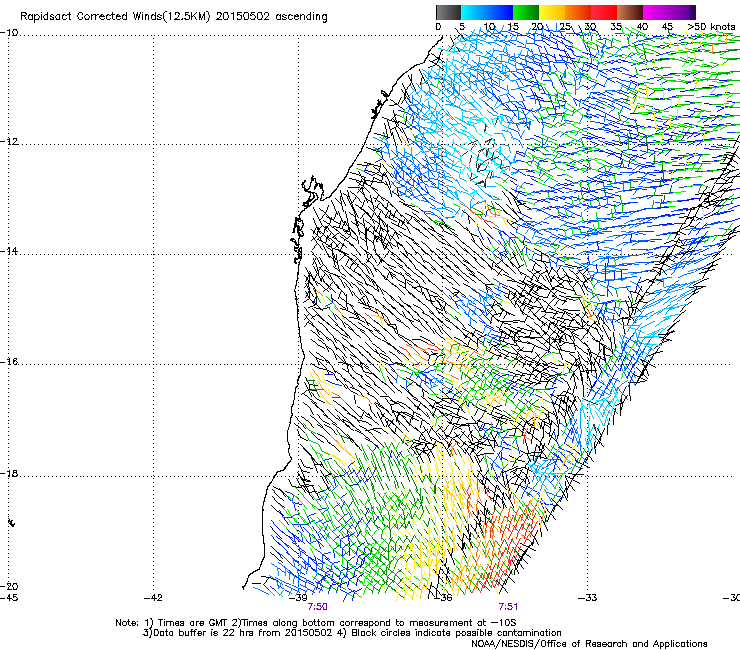The width and height of the screenshot is (740, 650).
Task: Click the "45" legend scale label
Action: (x=667, y=27)
